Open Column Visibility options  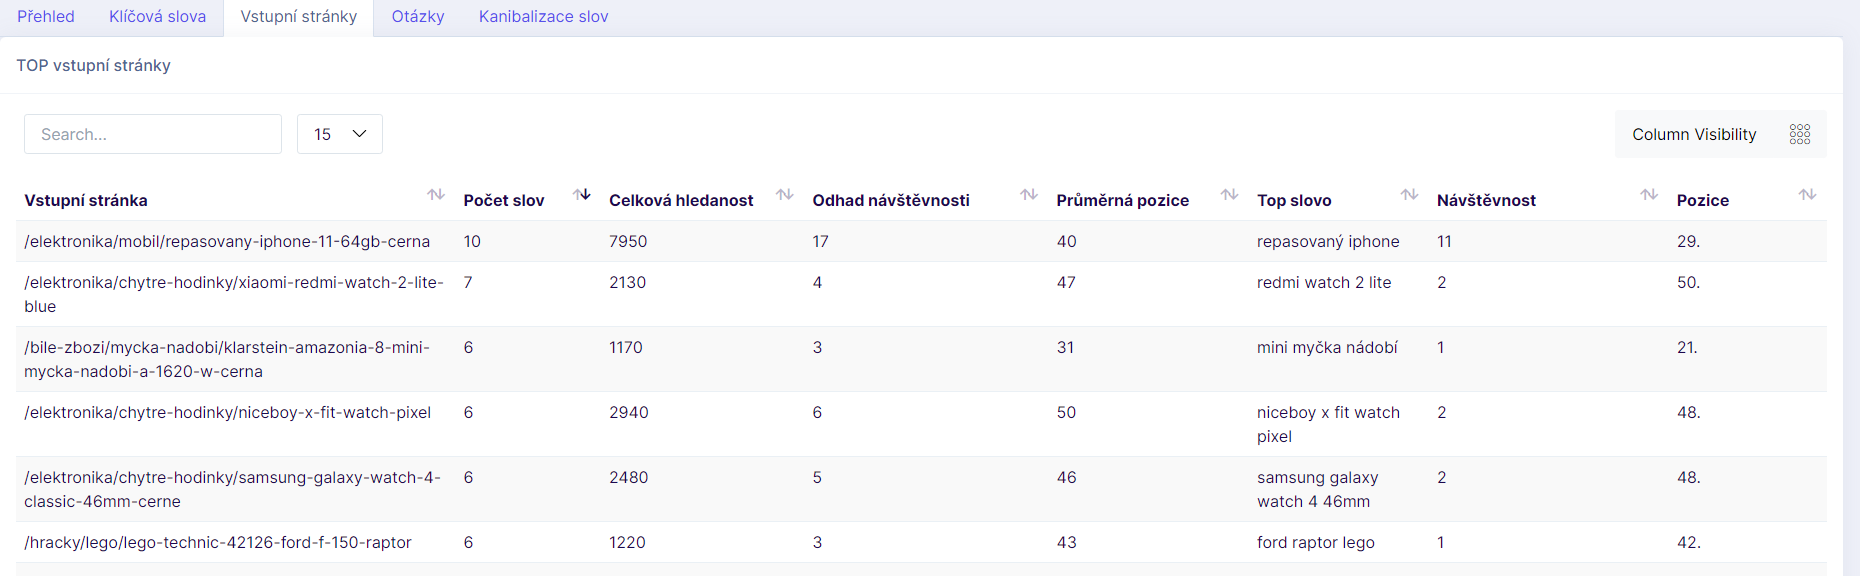pos(1720,134)
